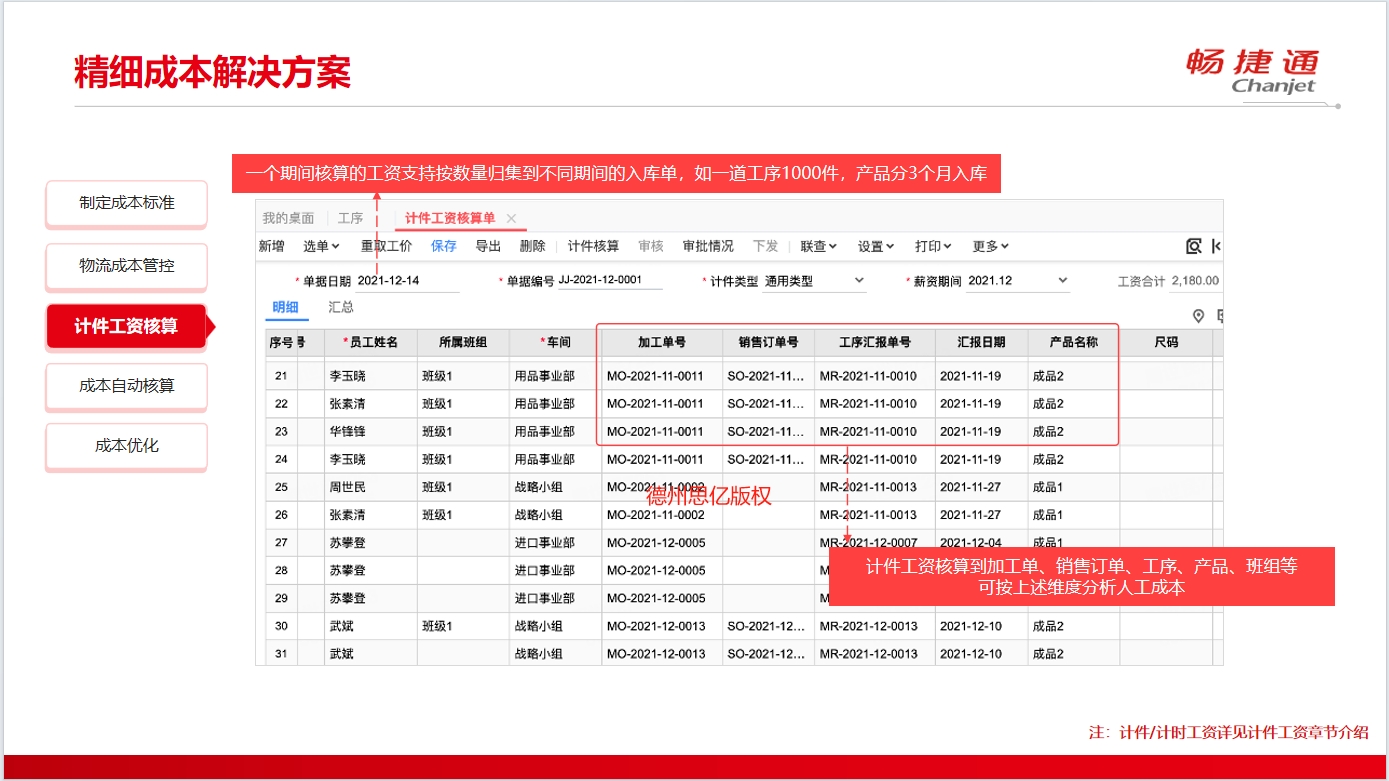
Task: Open the 薪资期间 dropdown
Action: pyautogui.click(x=1018, y=281)
